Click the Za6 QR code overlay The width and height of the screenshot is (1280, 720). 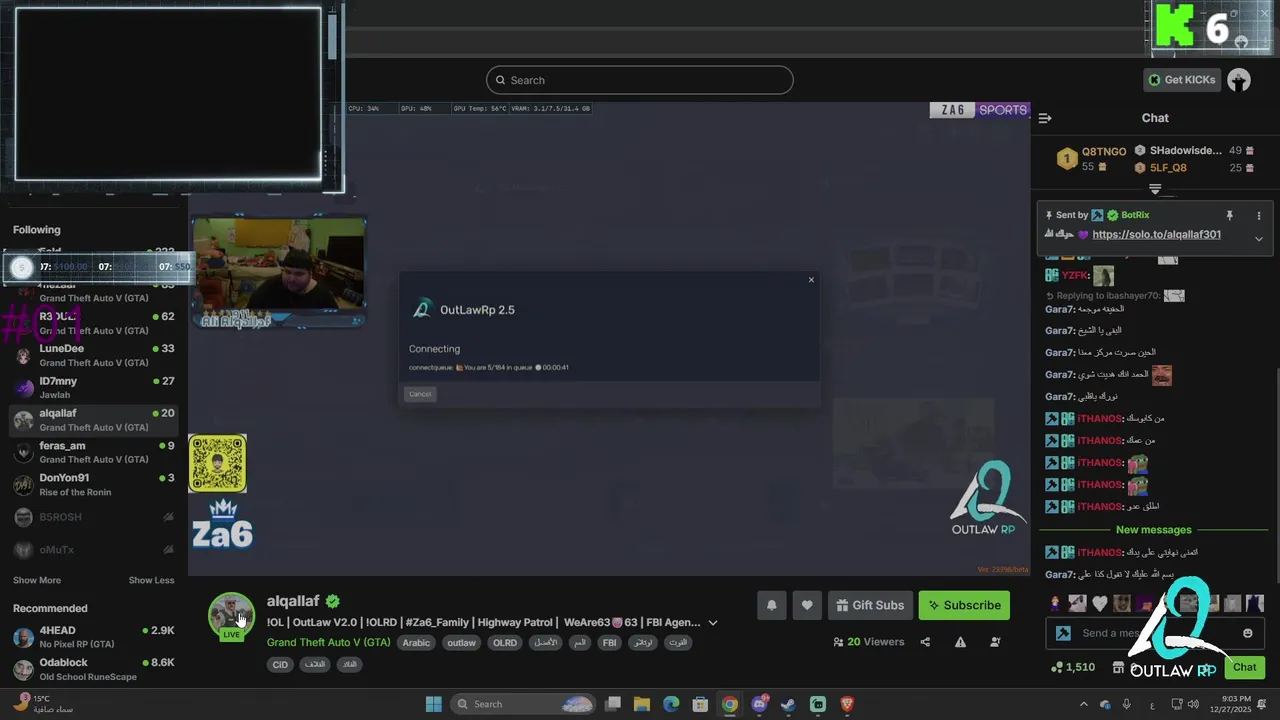click(217, 463)
